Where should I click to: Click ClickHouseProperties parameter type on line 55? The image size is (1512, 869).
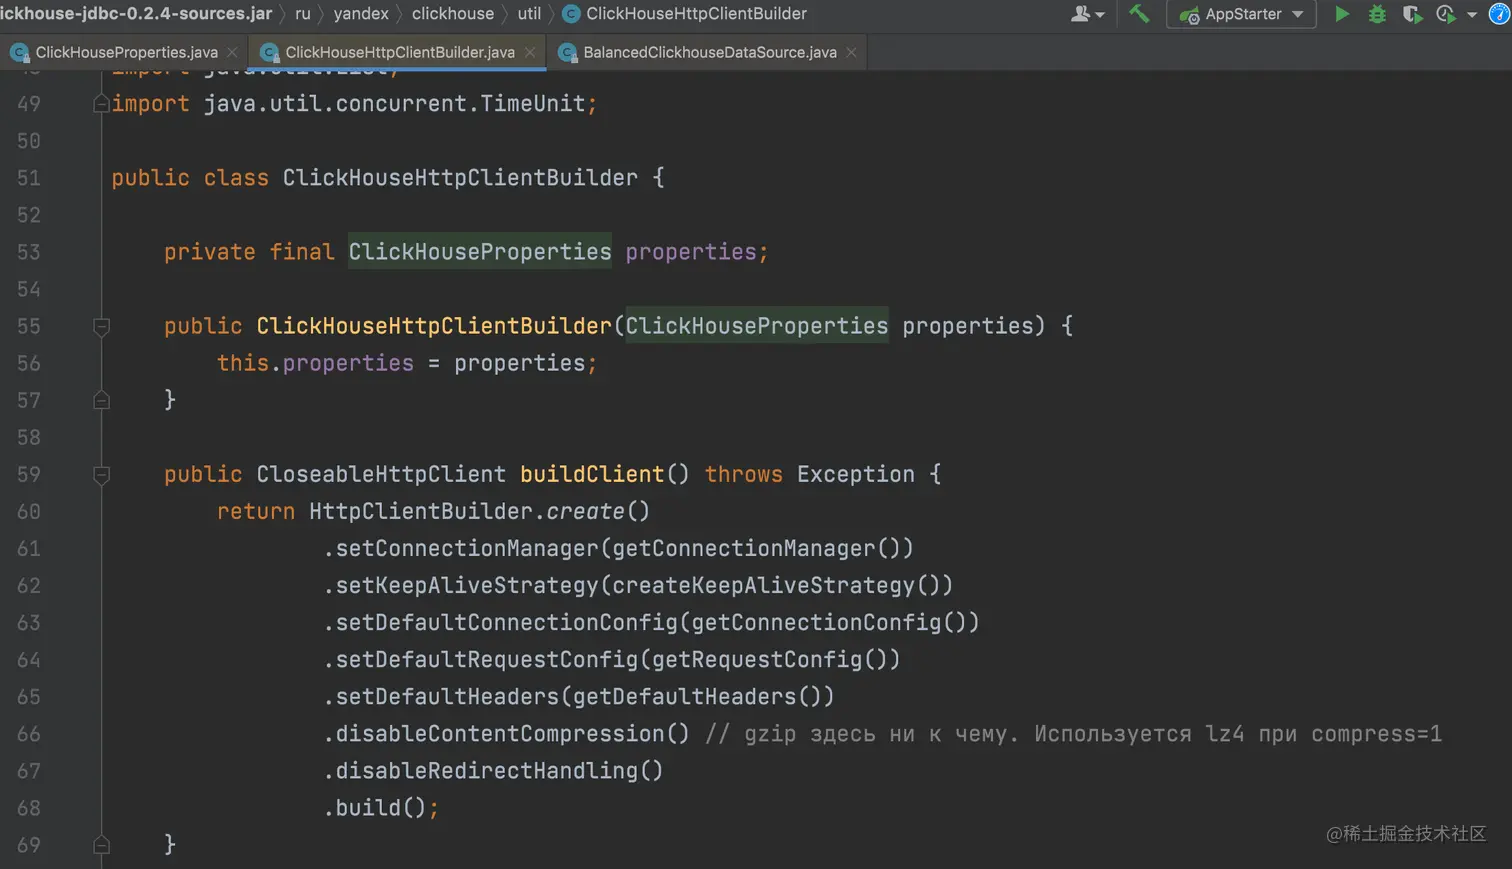[757, 326]
